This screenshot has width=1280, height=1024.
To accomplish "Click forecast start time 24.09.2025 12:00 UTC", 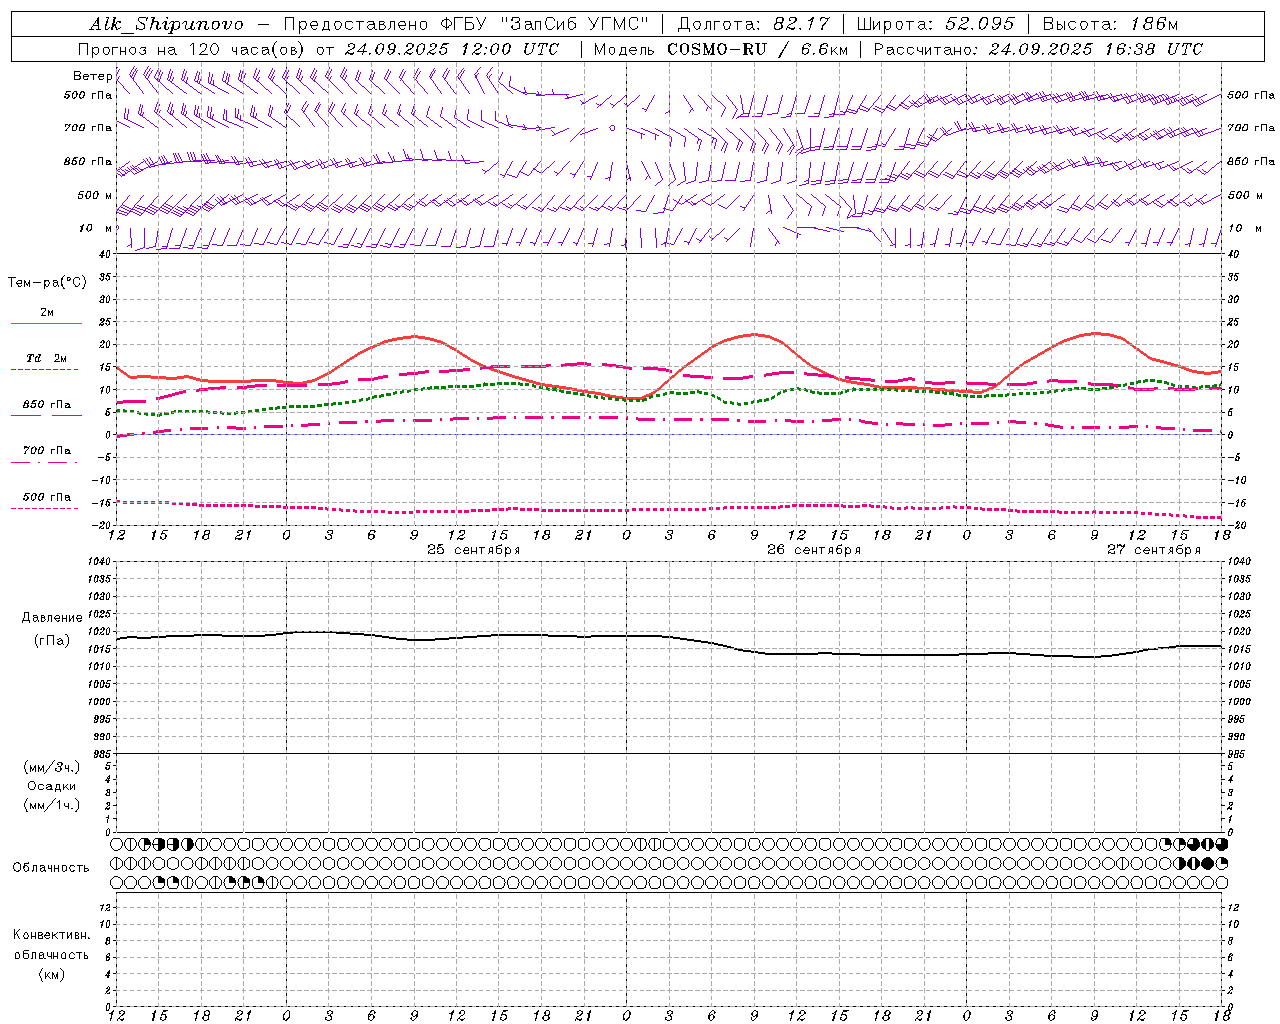I will click(452, 49).
